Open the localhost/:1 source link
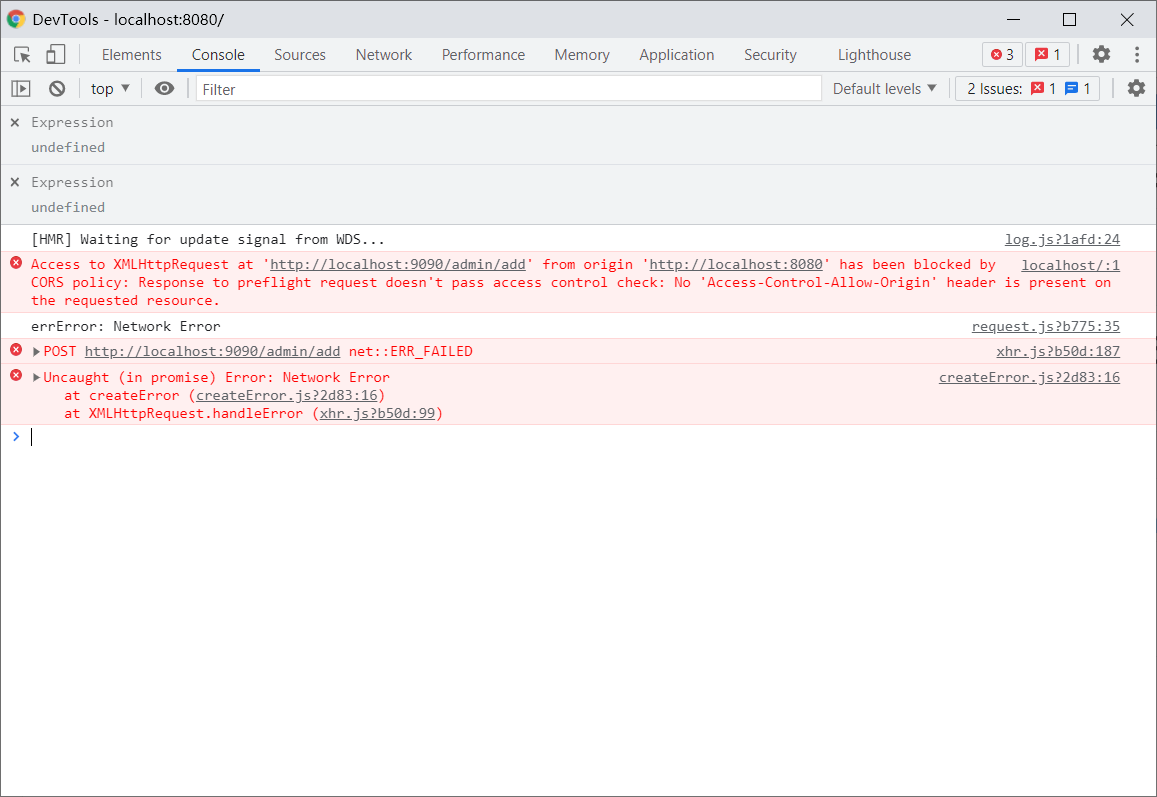Viewport: 1157px width, 797px height. point(1070,265)
